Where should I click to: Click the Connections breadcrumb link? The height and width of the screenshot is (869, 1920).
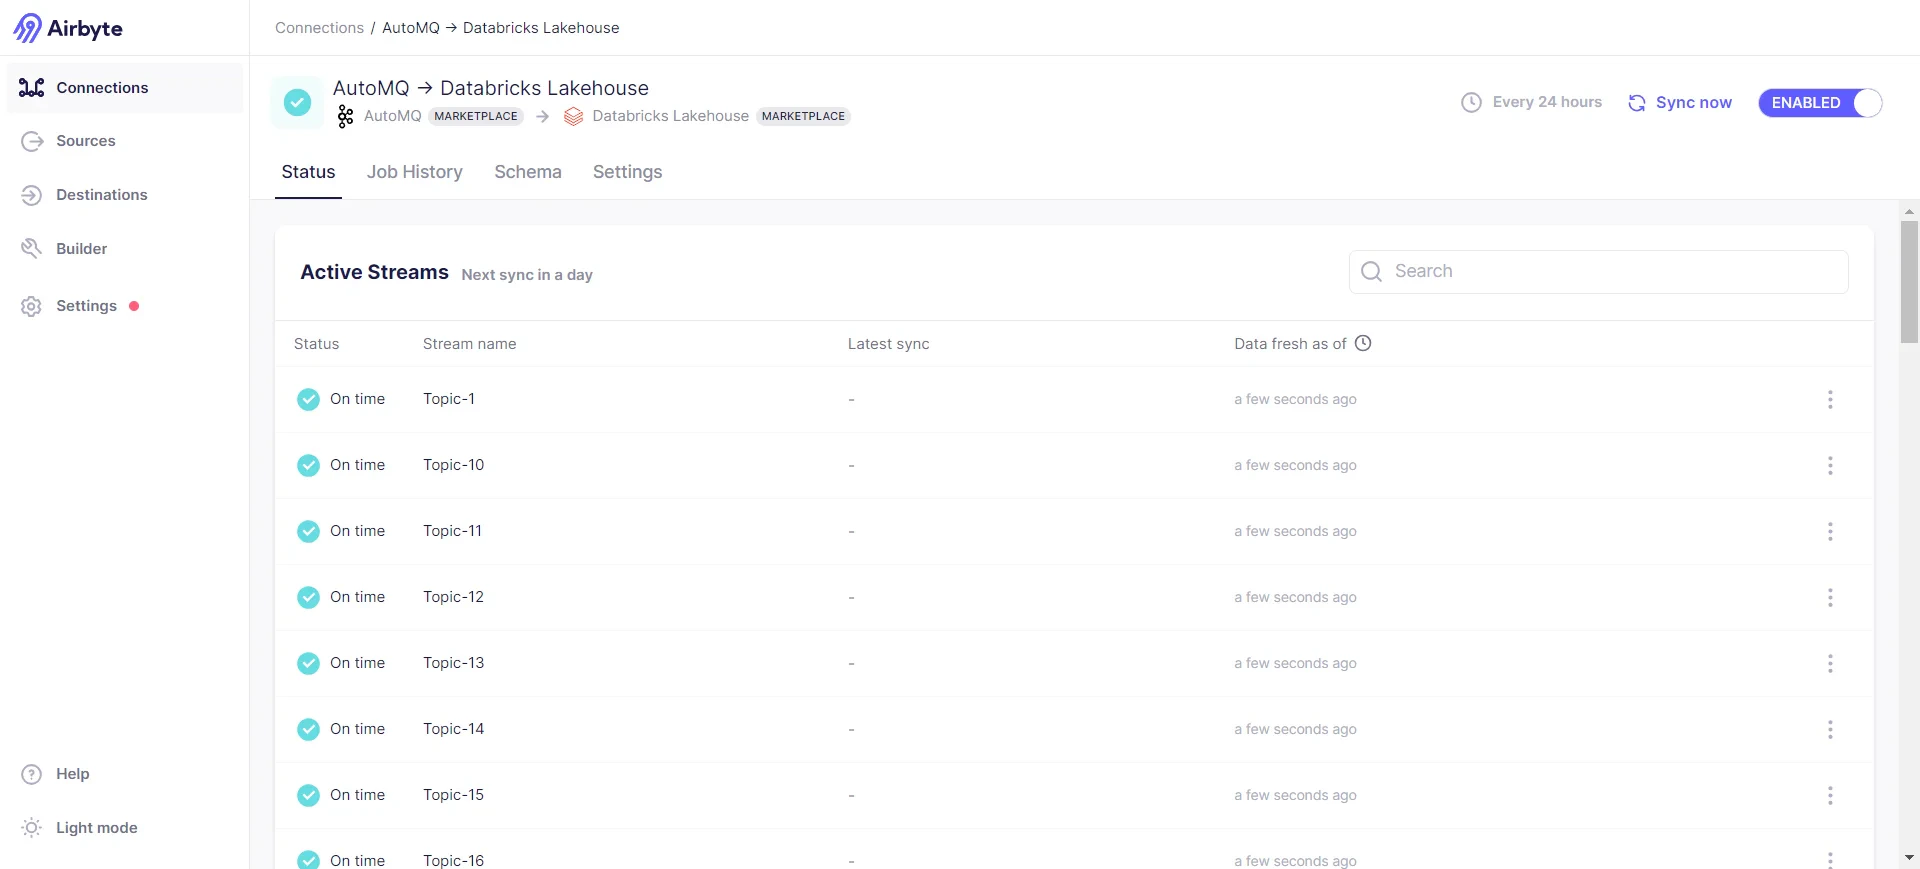coord(319,28)
